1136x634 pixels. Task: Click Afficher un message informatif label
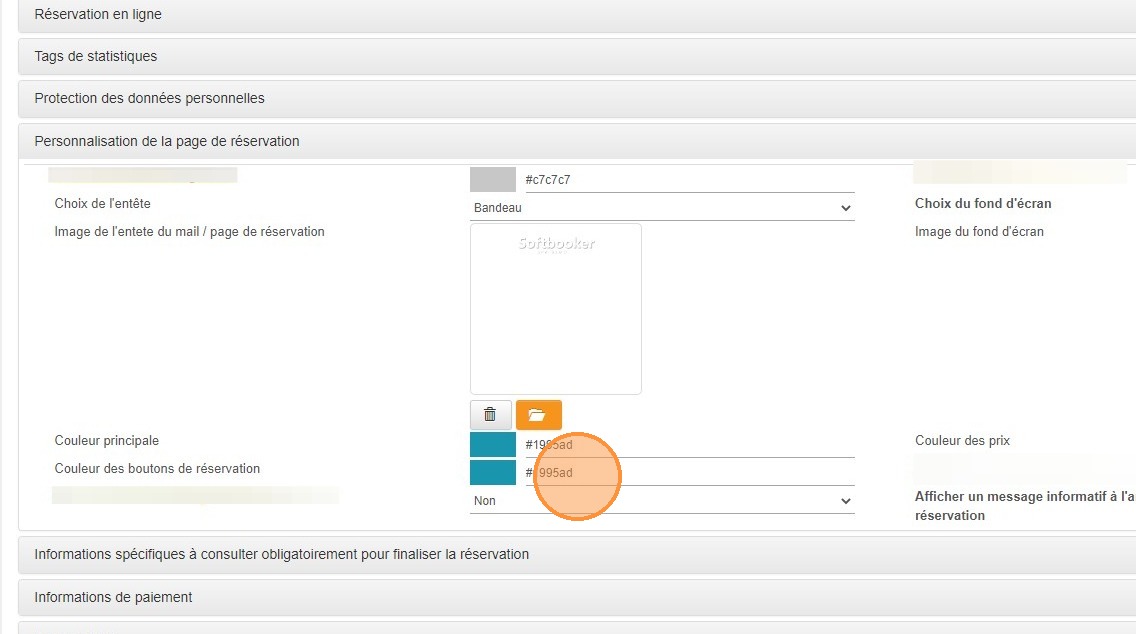tap(1025, 506)
